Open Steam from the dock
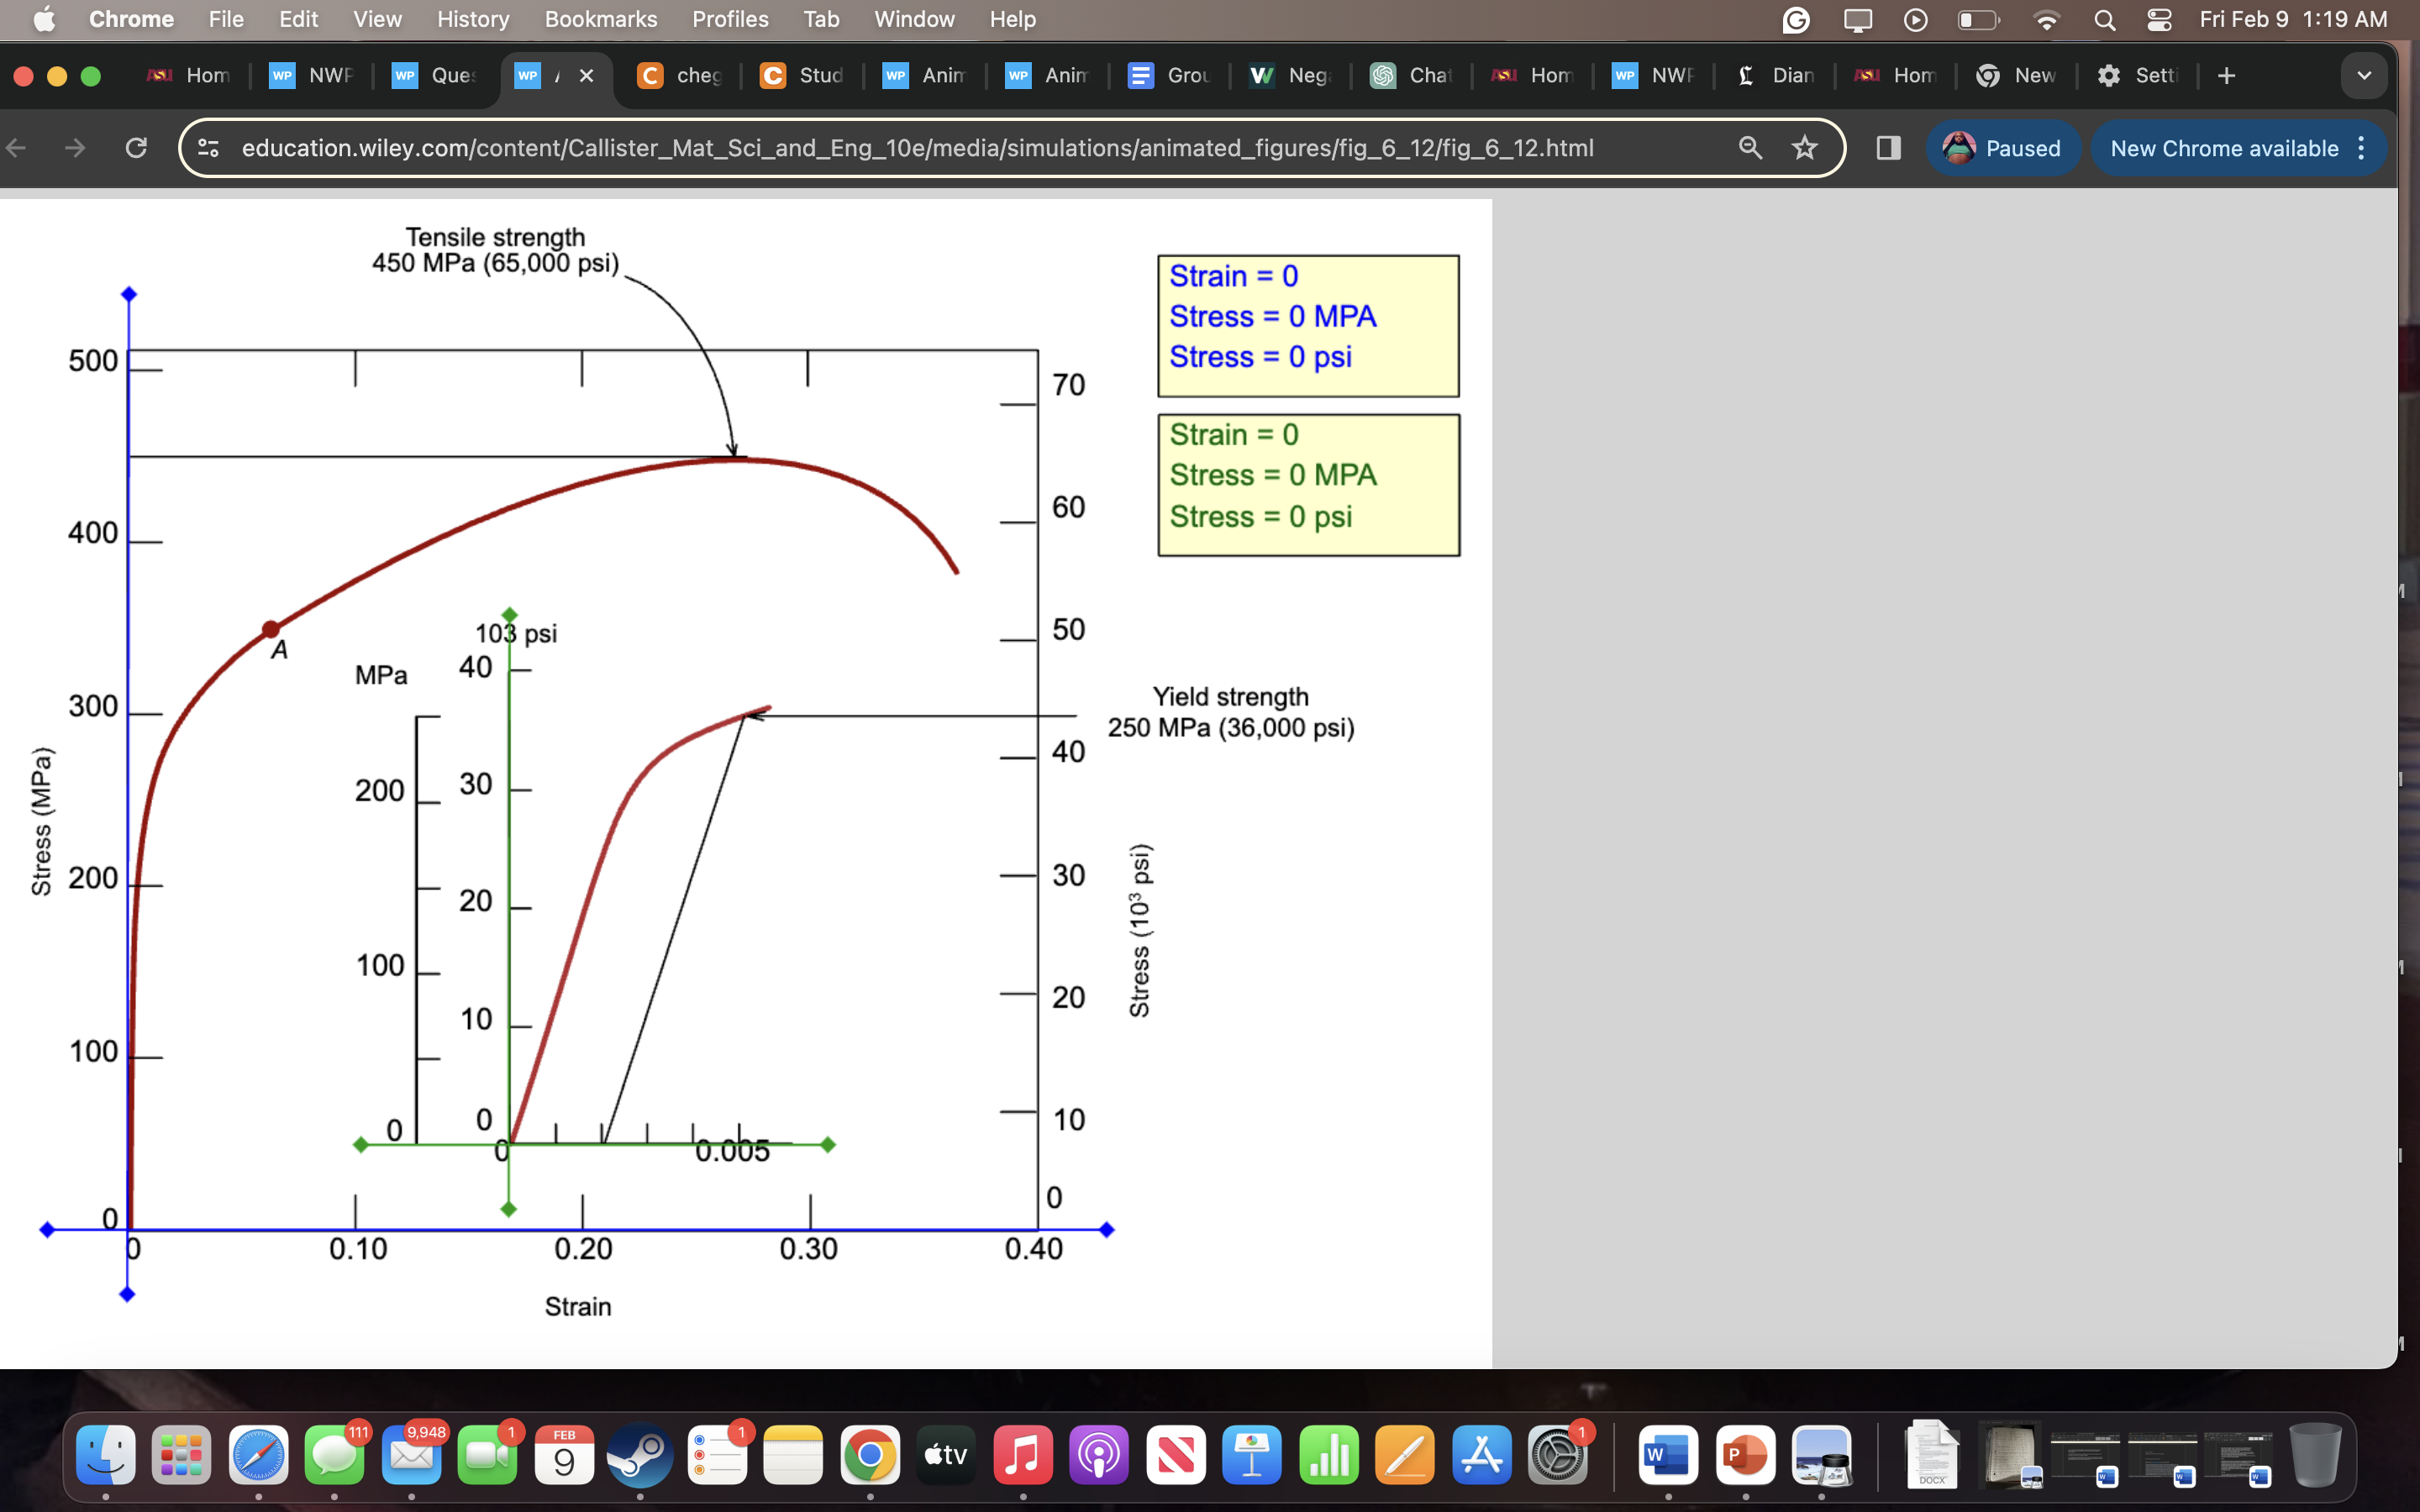The width and height of the screenshot is (2420, 1512). click(x=640, y=1454)
